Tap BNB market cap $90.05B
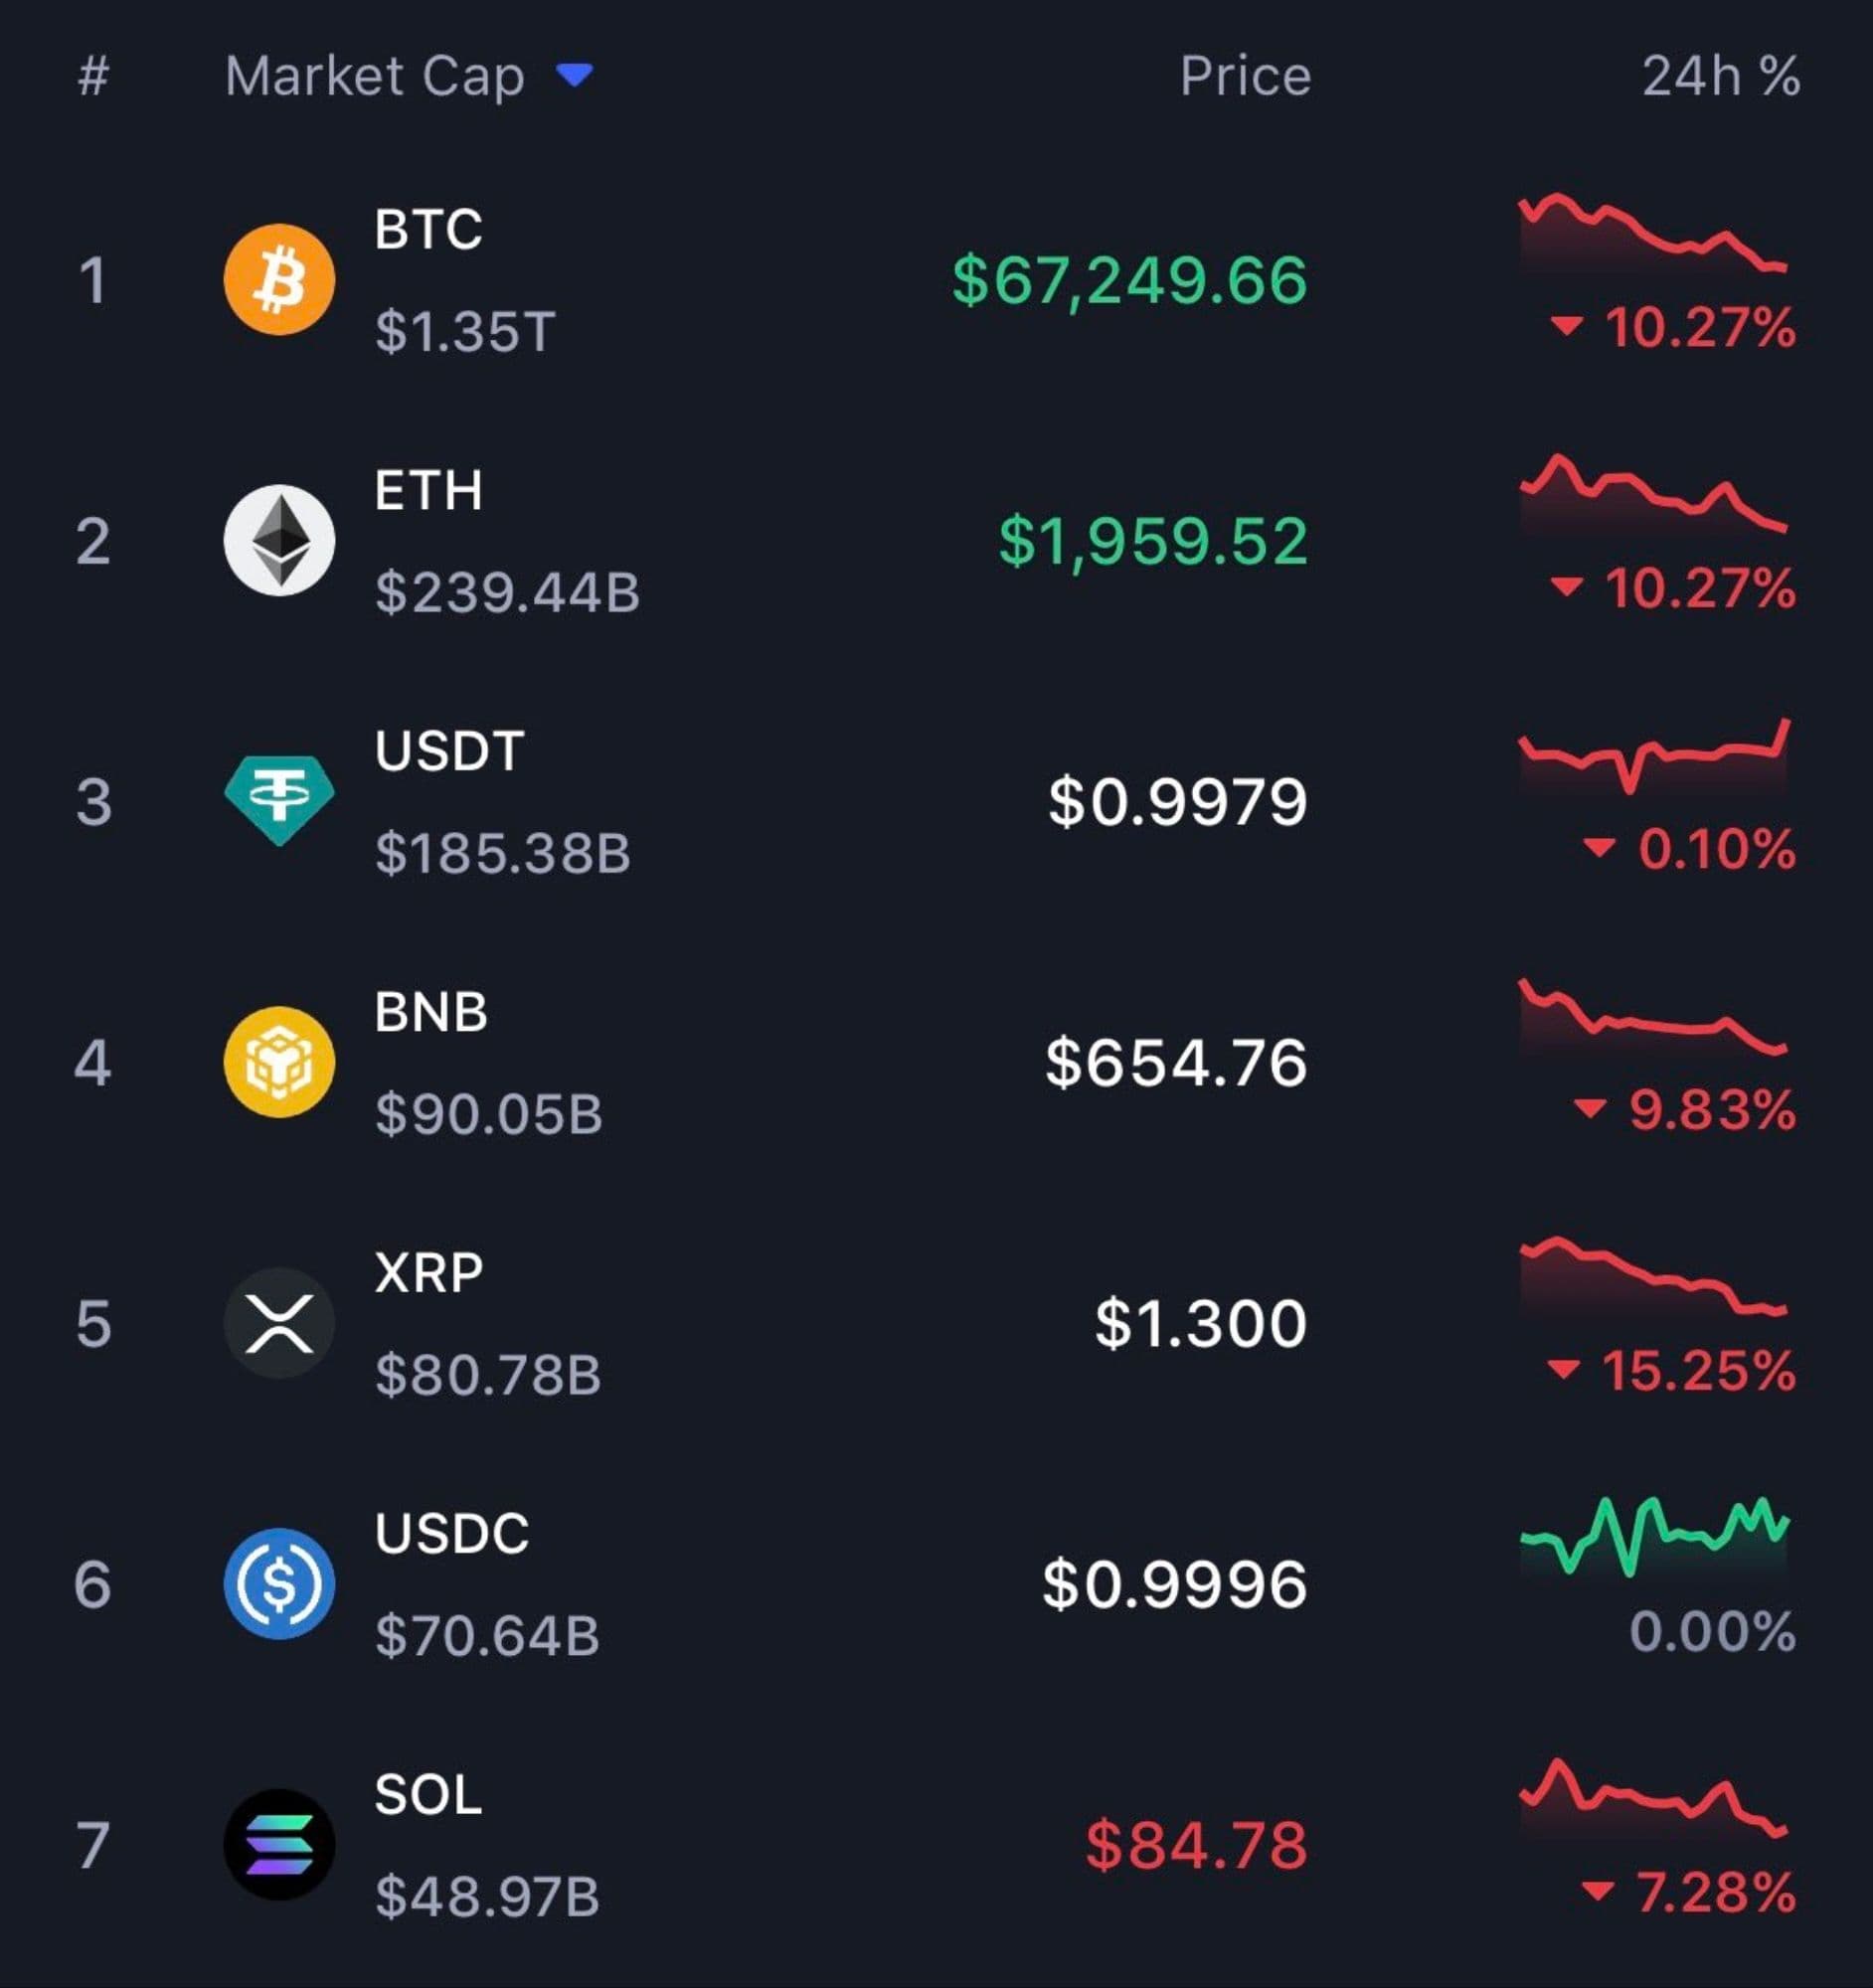The image size is (1873, 1988). coord(488,1114)
